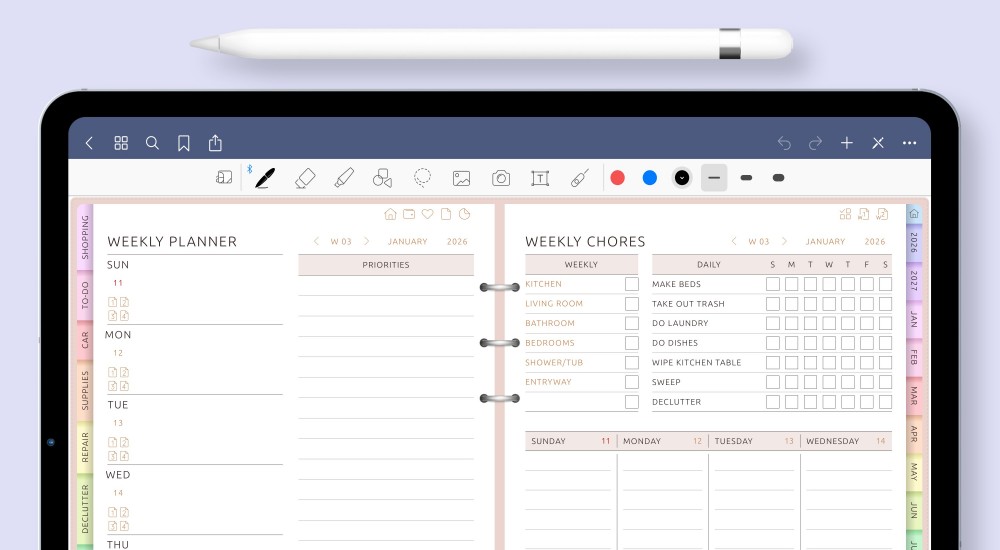The height and width of the screenshot is (550, 1000).
Task: Open the share and export menu
Action: pyautogui.click(x=216, y=143)
